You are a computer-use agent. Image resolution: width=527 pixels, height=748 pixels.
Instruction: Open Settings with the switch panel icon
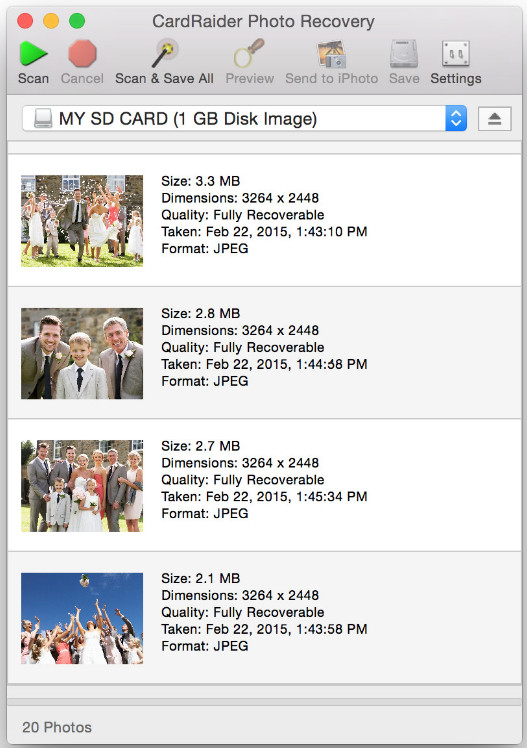coord(455,53)
